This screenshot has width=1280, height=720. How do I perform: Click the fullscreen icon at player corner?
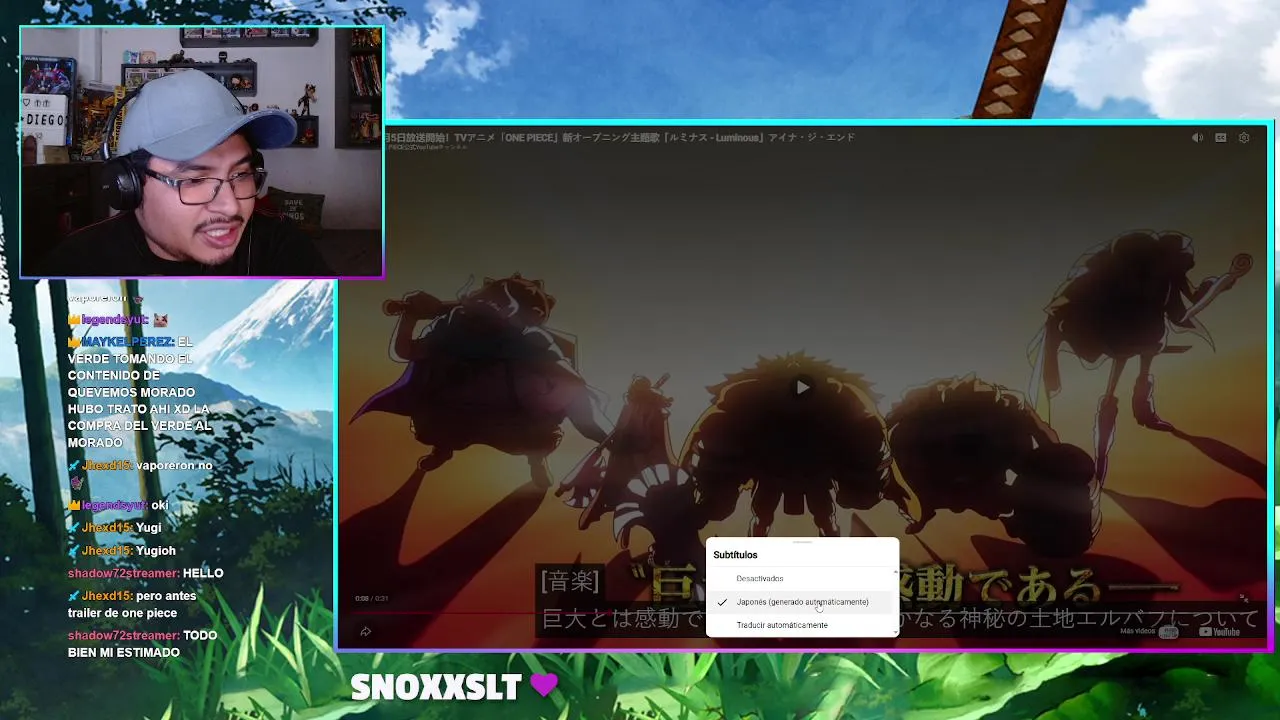(x=1244, y=599)
